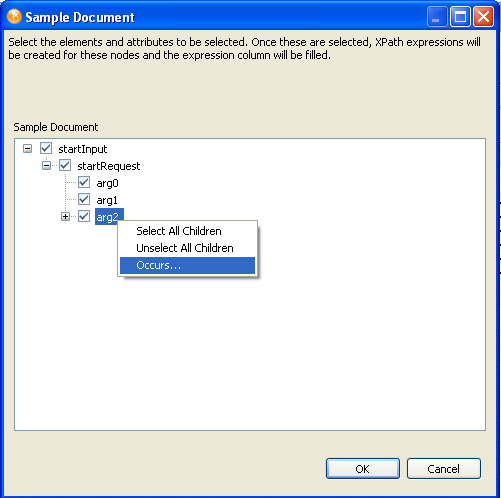
Task: Uncheck the arg2 checkbox
Action: (x=84, y=216)
